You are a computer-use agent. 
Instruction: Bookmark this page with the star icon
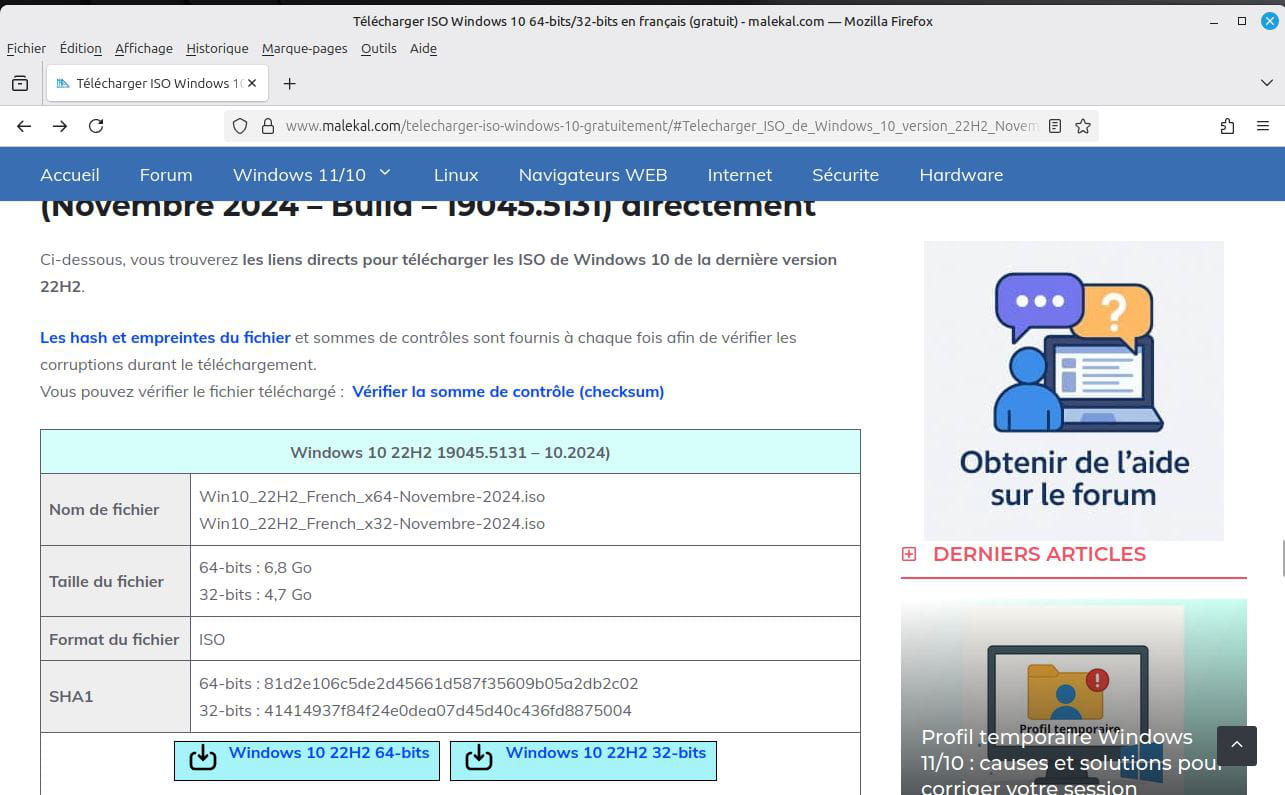tap(1082, 126)
